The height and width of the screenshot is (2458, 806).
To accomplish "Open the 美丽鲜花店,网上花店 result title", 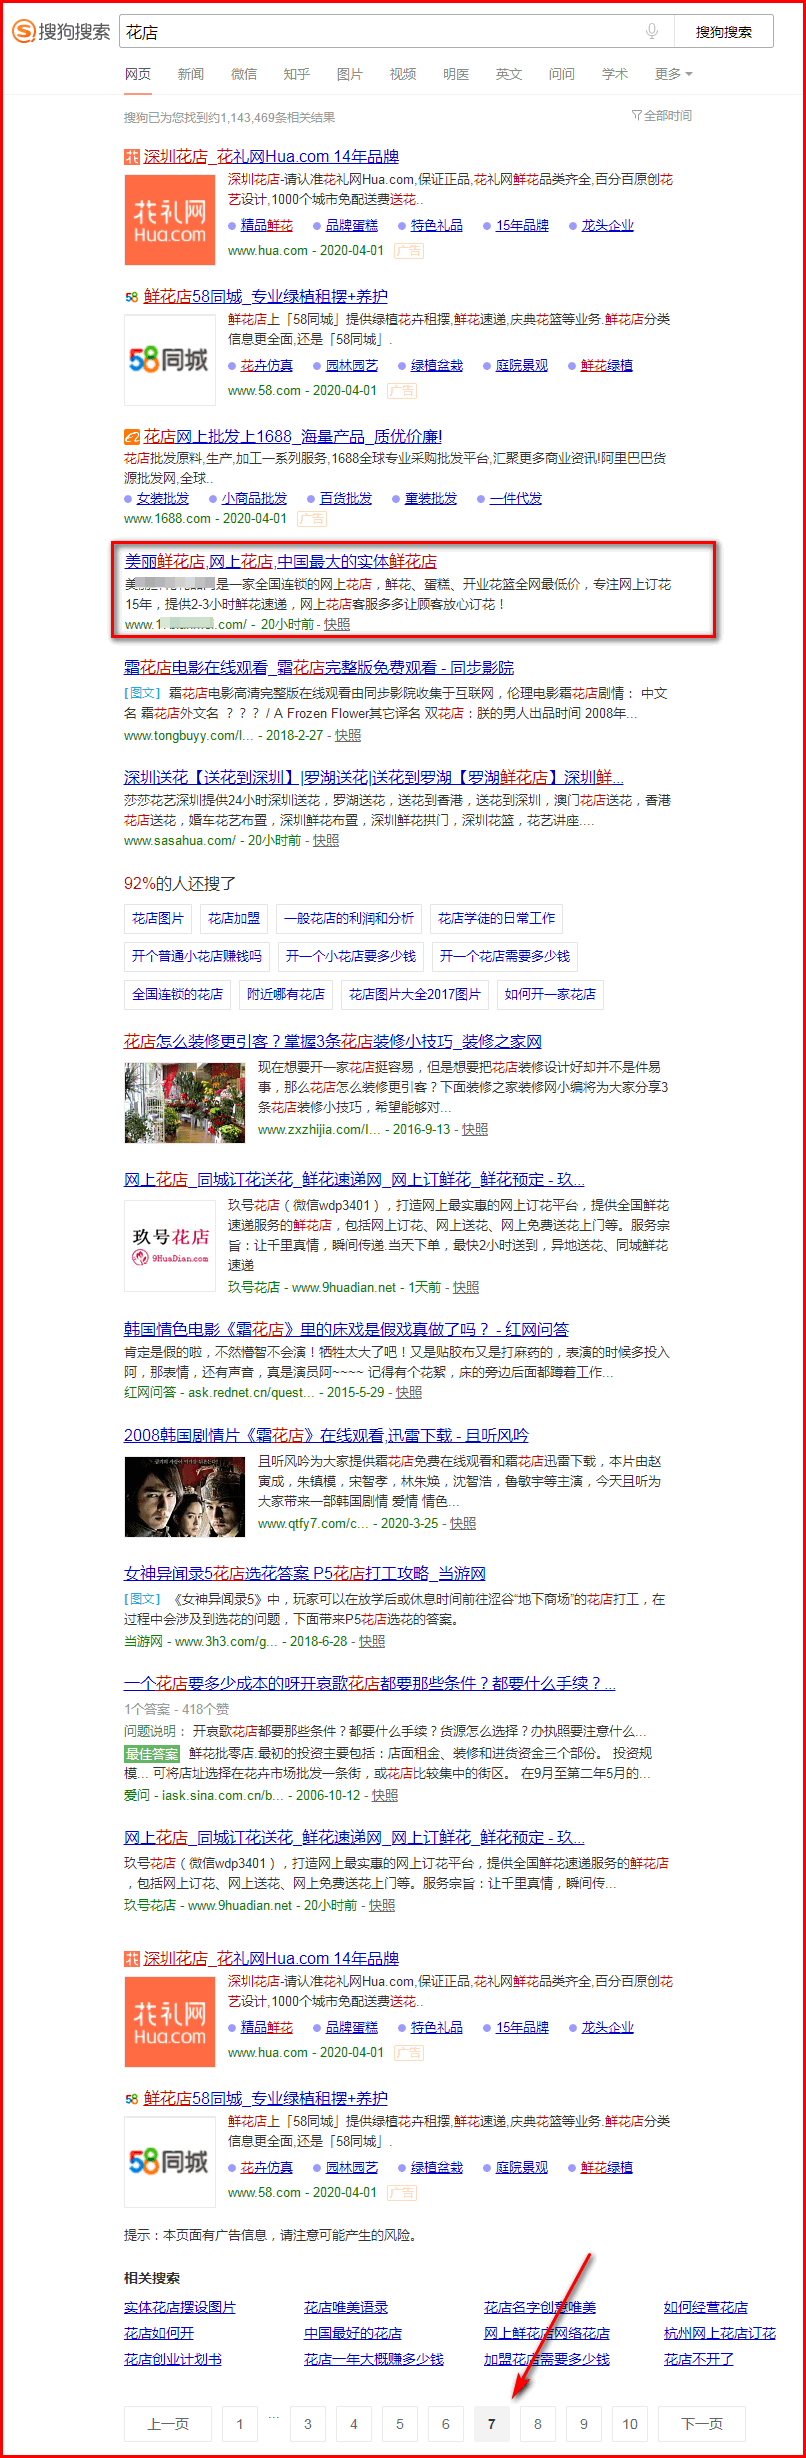I will (280, 561).
